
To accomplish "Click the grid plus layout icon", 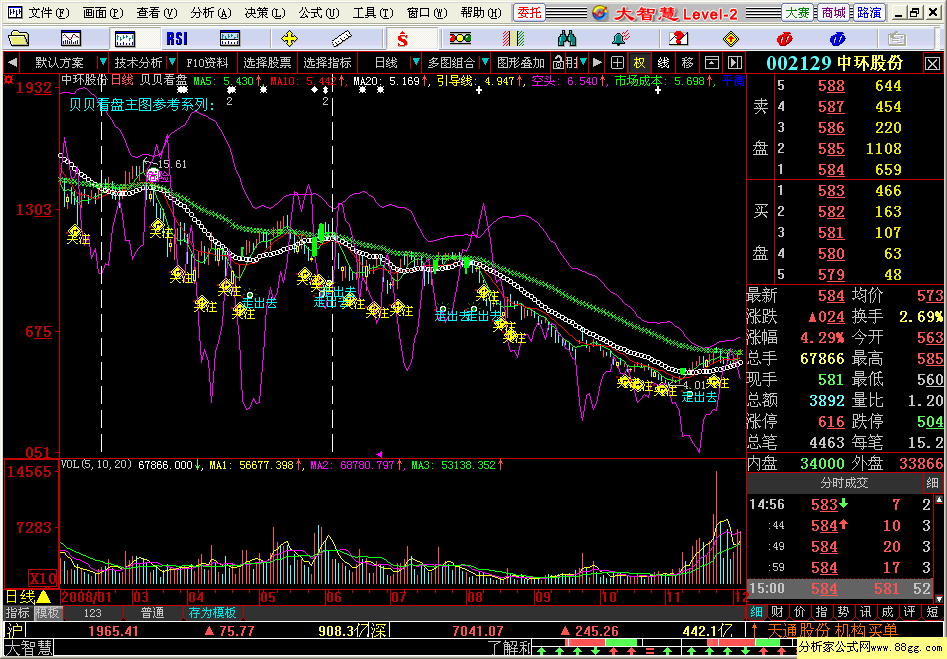I will (617, 63).
